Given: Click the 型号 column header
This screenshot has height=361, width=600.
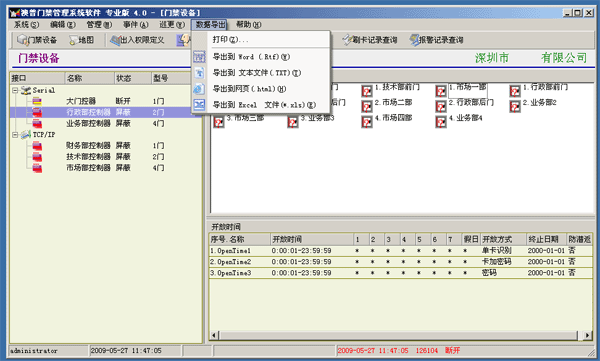Looking at the screenshot, I should coord(171,78).
